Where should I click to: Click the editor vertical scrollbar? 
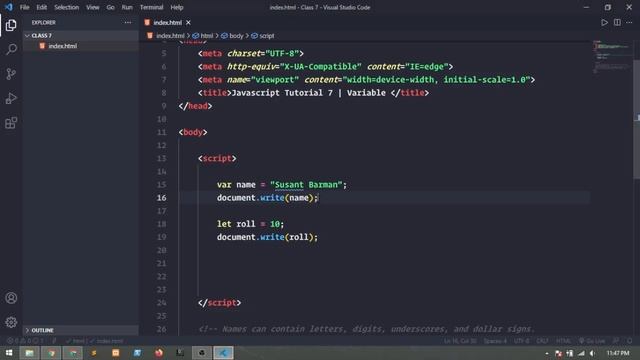(x=636, y=118)
